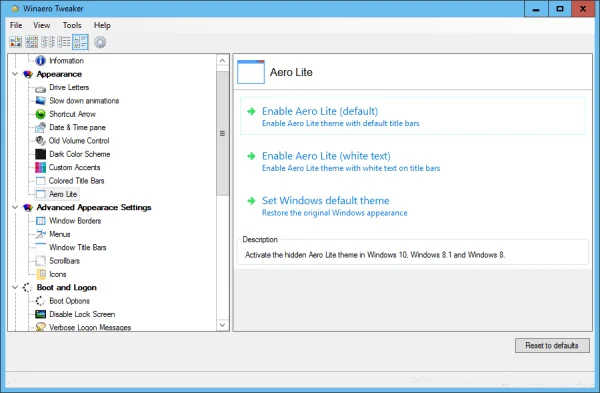Click the Window Borders icon
This screenshot has height=393, width=600.
(x=40, y=221)
